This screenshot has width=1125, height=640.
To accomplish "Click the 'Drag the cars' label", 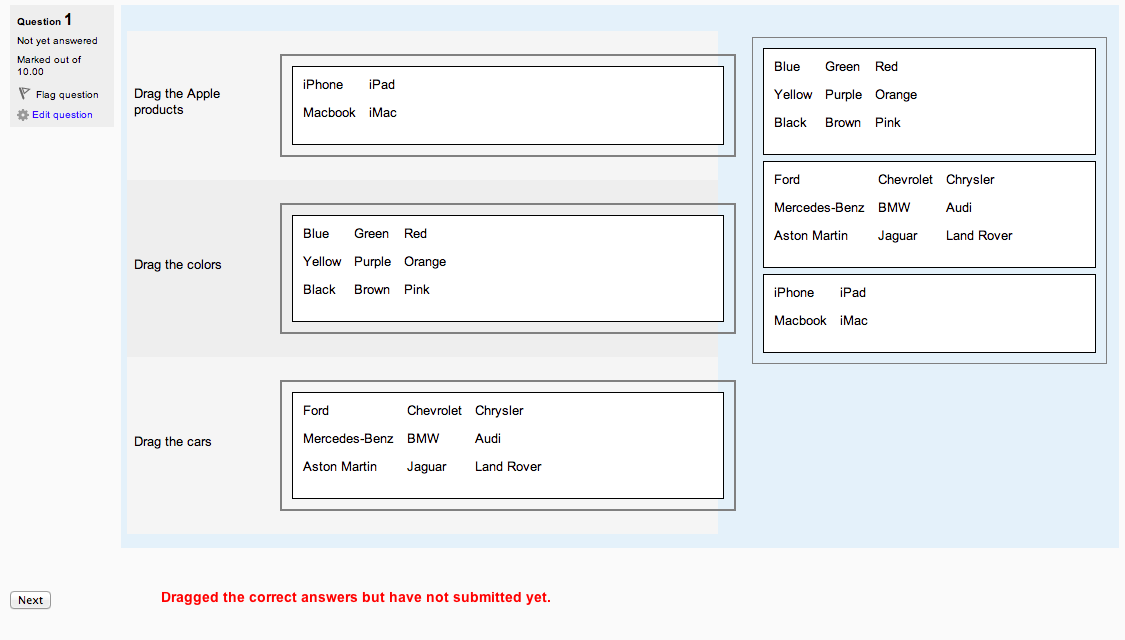I will (172, 441).
